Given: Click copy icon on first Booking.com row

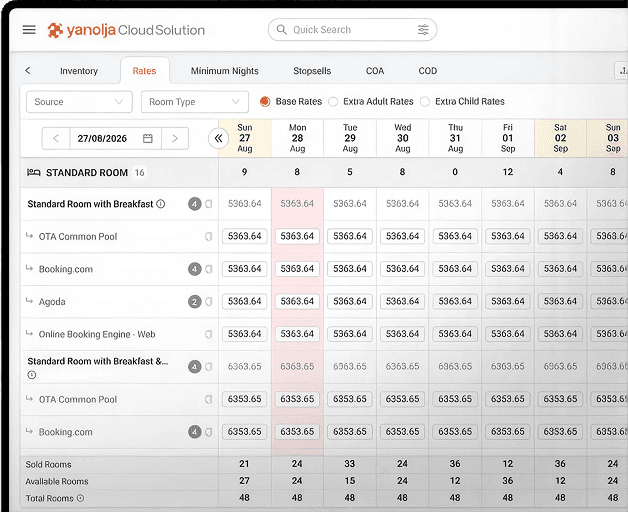Looking at the screenshot, I should [x=209, y=269].
